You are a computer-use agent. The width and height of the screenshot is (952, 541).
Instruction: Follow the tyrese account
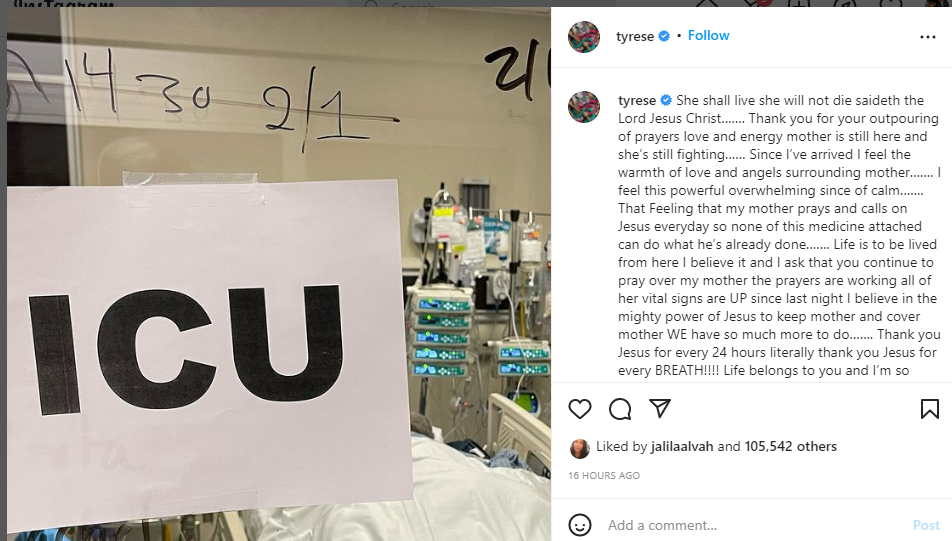[708, 35]
